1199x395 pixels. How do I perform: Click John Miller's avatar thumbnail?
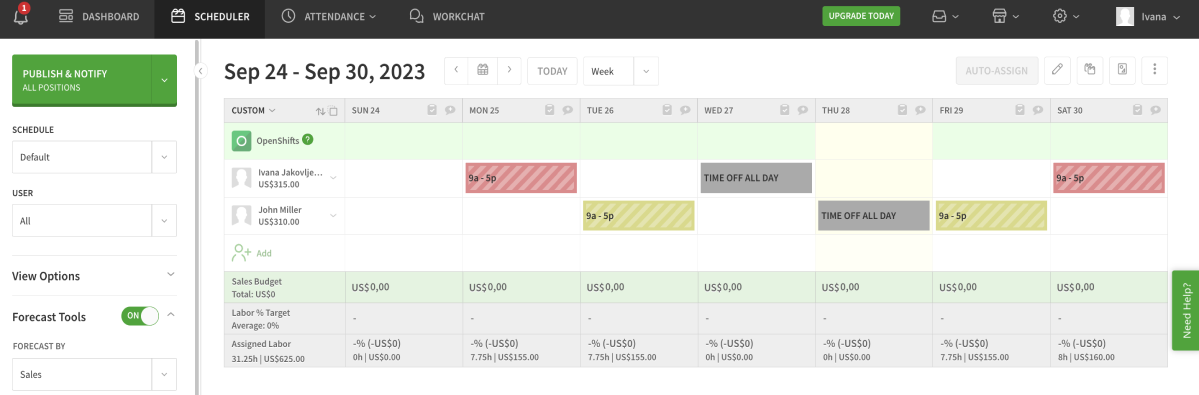(x=242, y=216)
